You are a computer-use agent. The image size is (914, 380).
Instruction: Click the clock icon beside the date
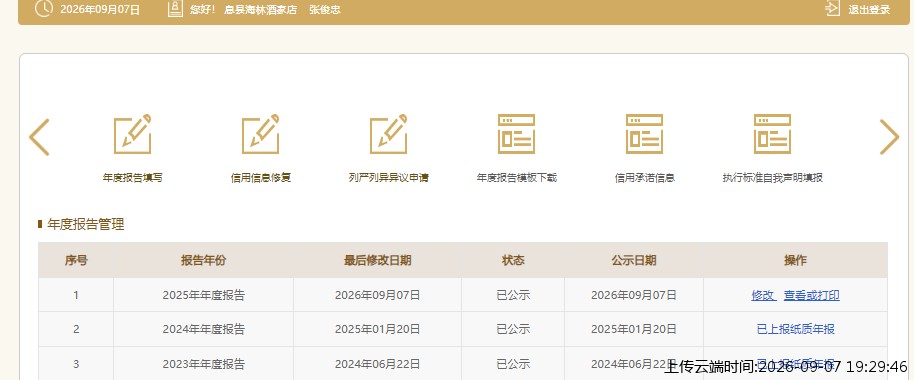(44, 9)
